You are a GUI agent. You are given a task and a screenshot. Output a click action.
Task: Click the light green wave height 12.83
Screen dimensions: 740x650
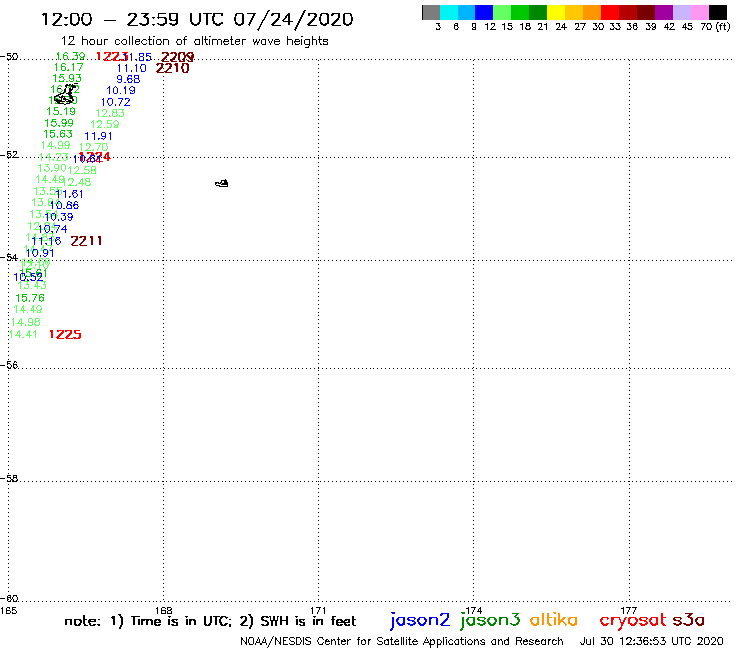(x=110, y=113)
